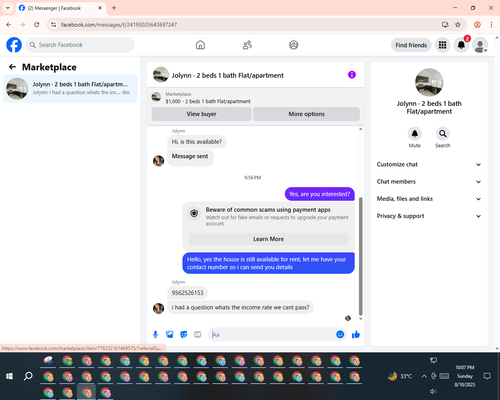This screenshot has height=400, width=500.
Task: Click Learn More about scams
Action: point(268,239)
